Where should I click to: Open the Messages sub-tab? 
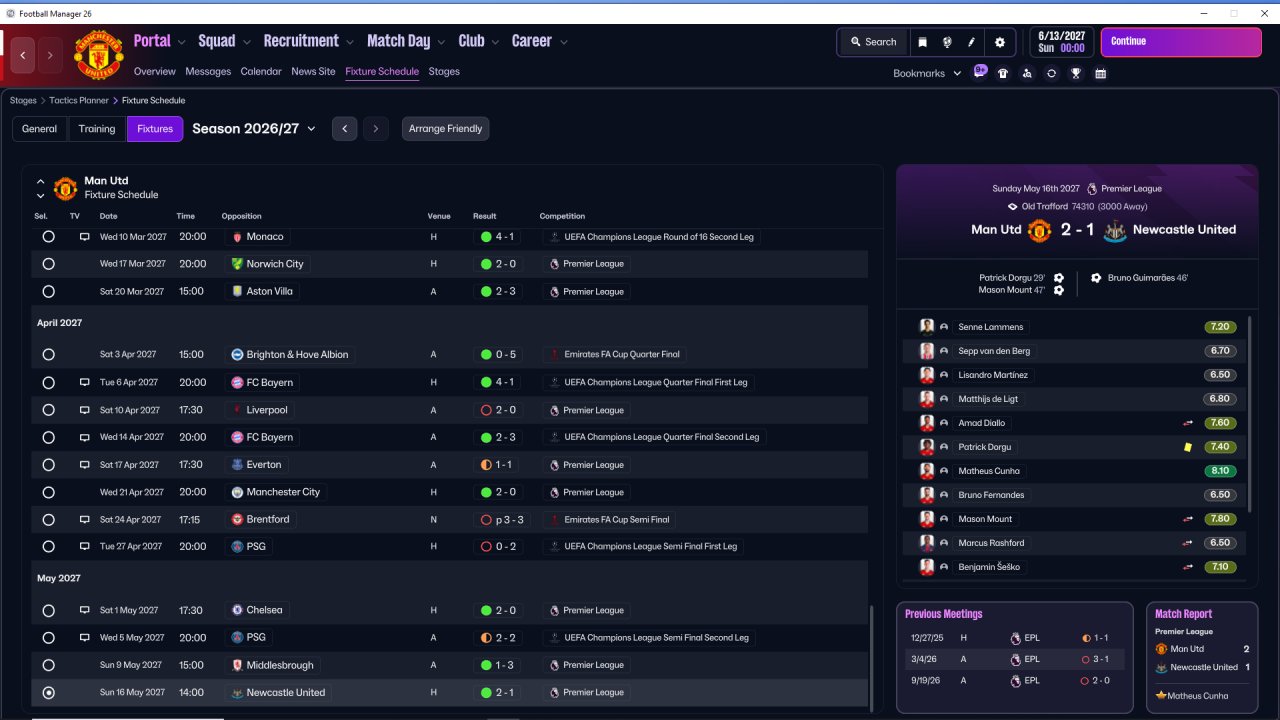tap(208, 72)
